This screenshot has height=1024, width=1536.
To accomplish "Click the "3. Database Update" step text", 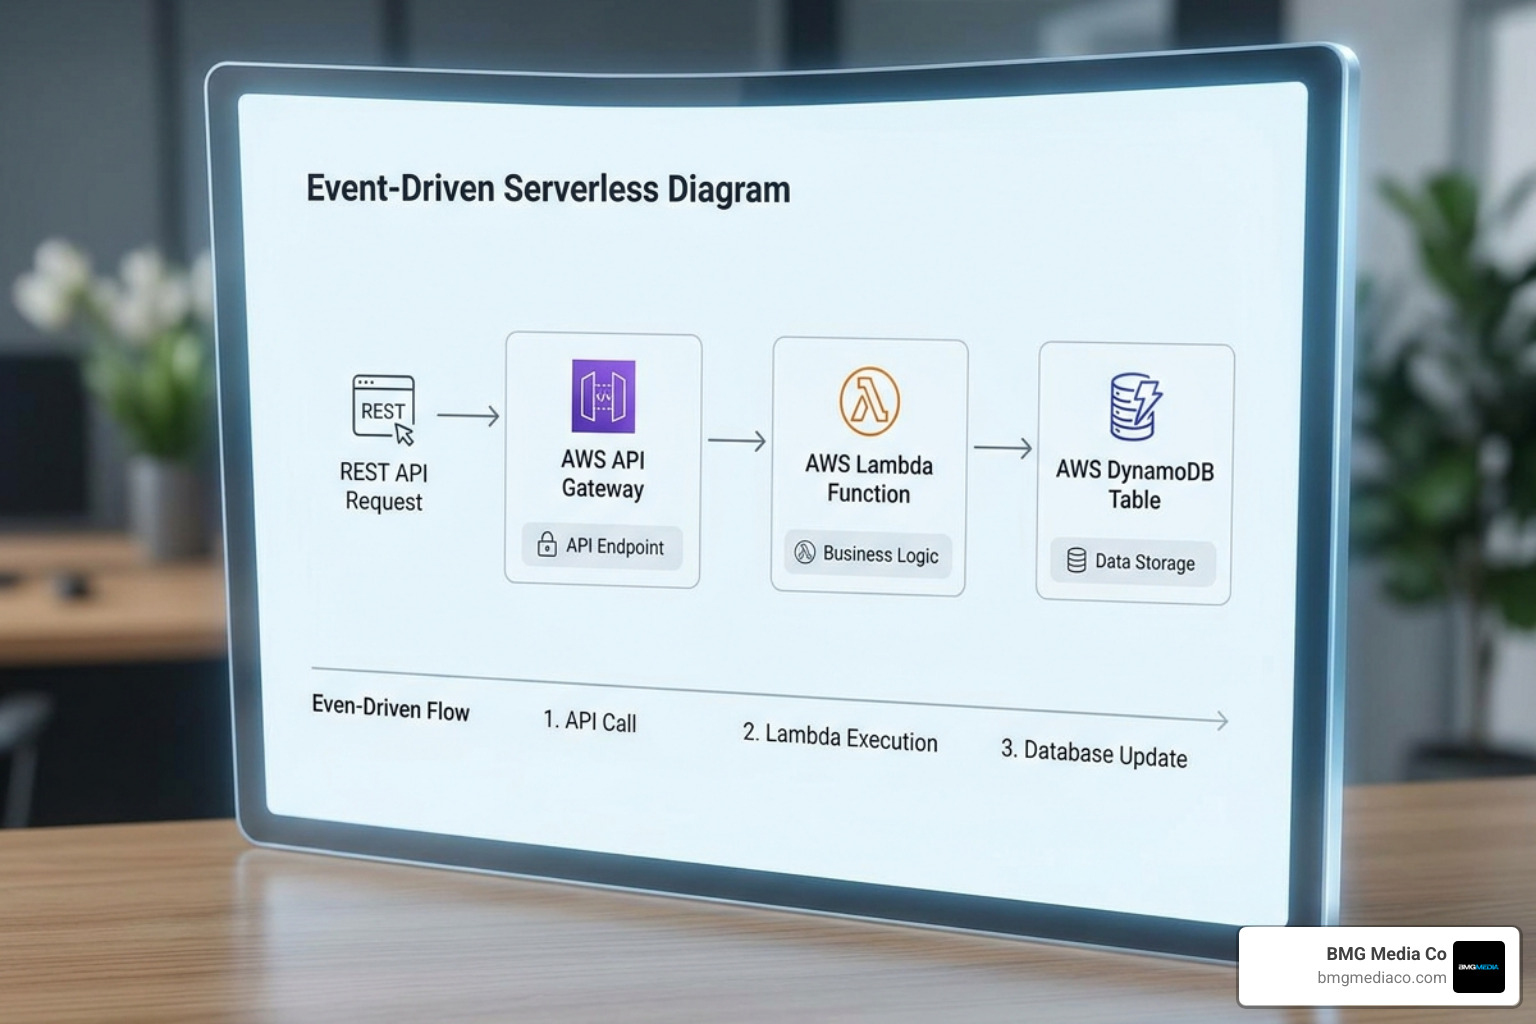I will (1094, 753).
